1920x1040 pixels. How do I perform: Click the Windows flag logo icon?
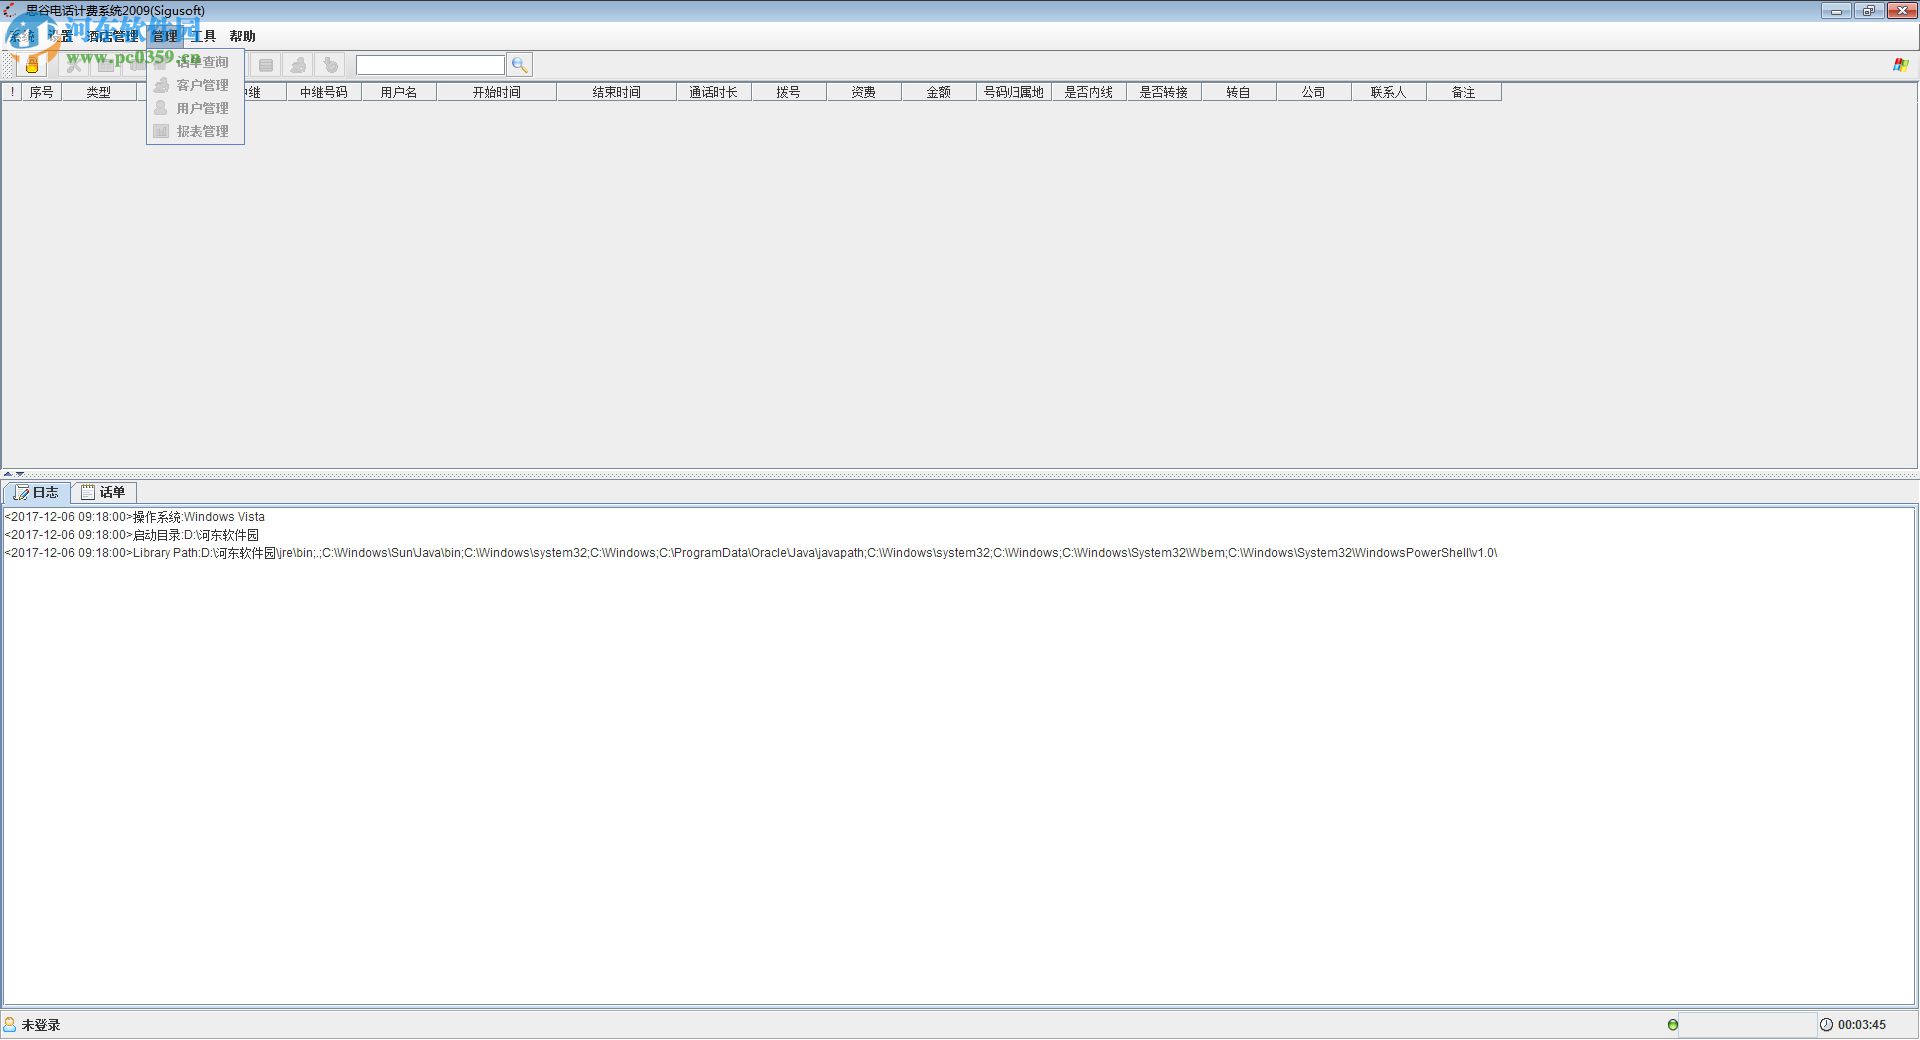(x=1901, y=65)
